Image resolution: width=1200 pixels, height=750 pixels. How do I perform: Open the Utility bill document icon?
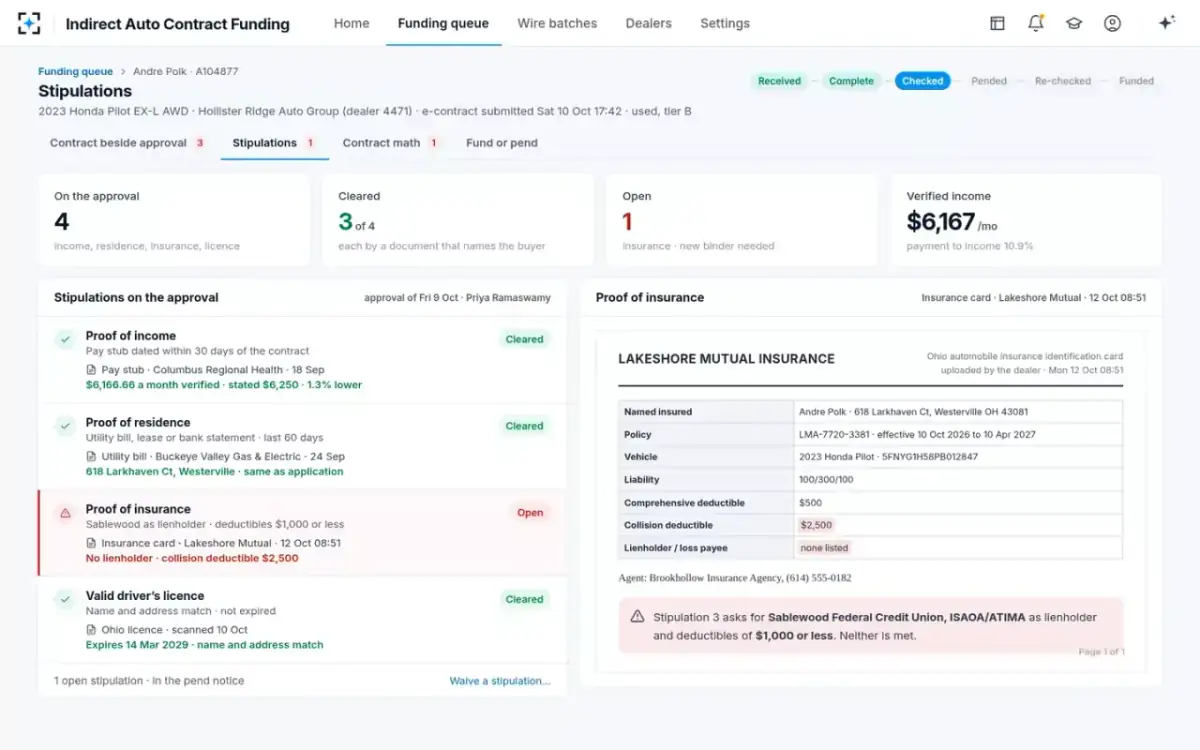coord(92,457)
